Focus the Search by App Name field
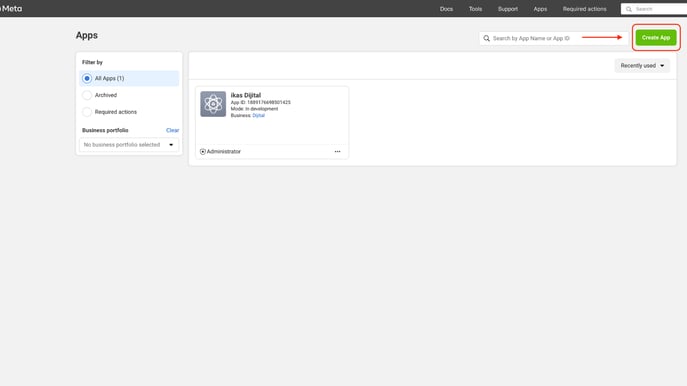The image size is (687, 386). click(553, 38)
